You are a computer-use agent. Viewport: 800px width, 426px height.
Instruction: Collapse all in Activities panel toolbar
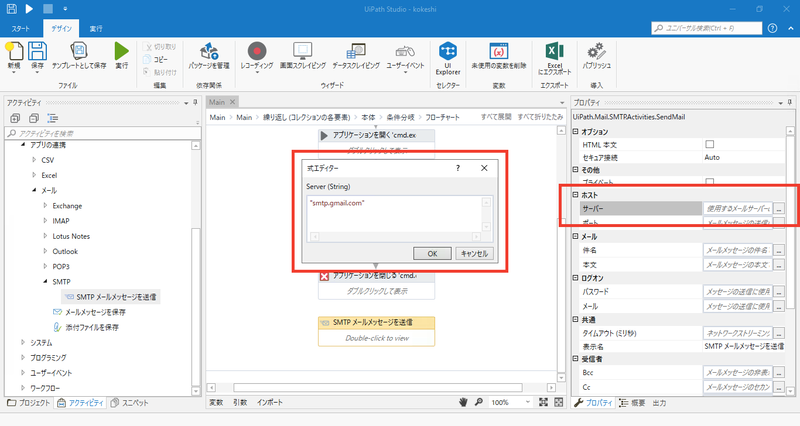pyautogui.click(x=34, y=118)
